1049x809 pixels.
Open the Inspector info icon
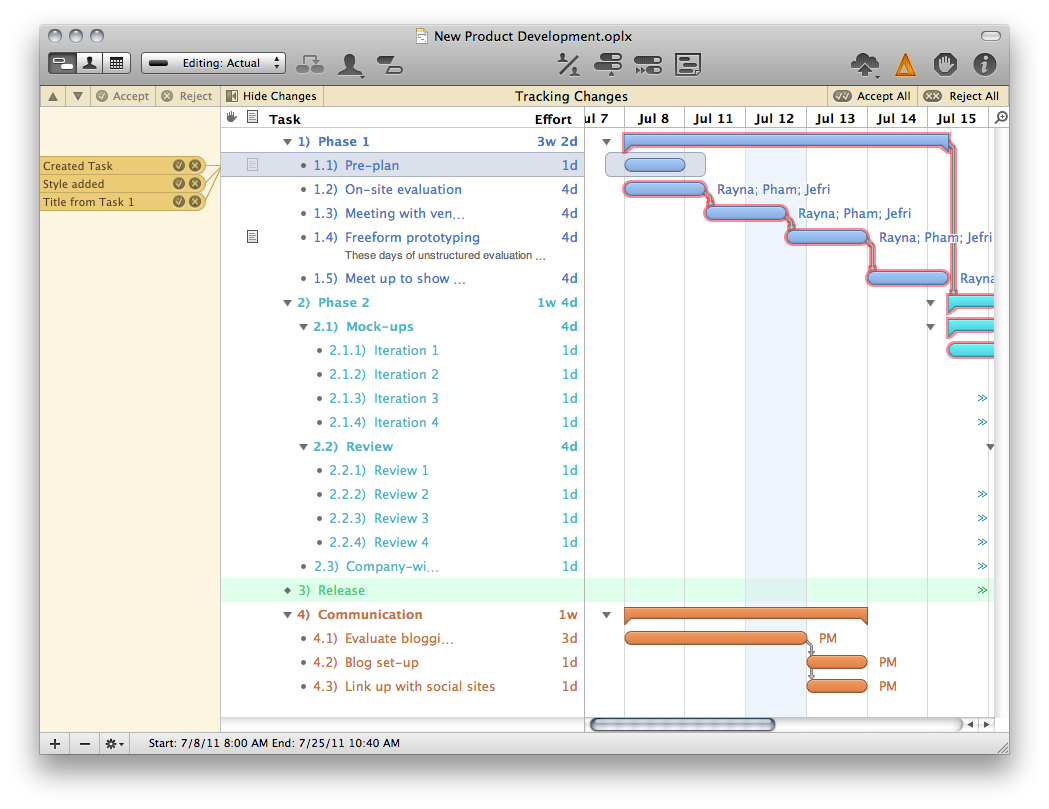click(x=985, y=65)
